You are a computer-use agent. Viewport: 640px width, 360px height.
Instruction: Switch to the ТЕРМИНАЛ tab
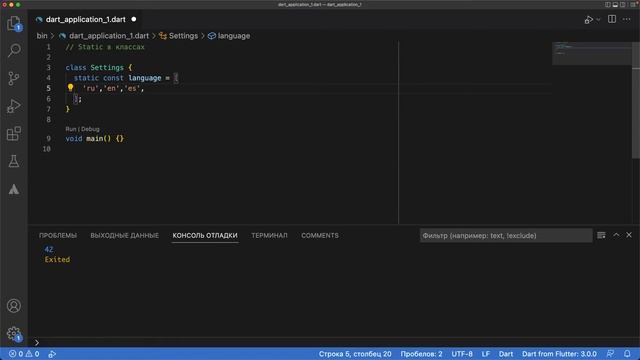coord(269,236)
